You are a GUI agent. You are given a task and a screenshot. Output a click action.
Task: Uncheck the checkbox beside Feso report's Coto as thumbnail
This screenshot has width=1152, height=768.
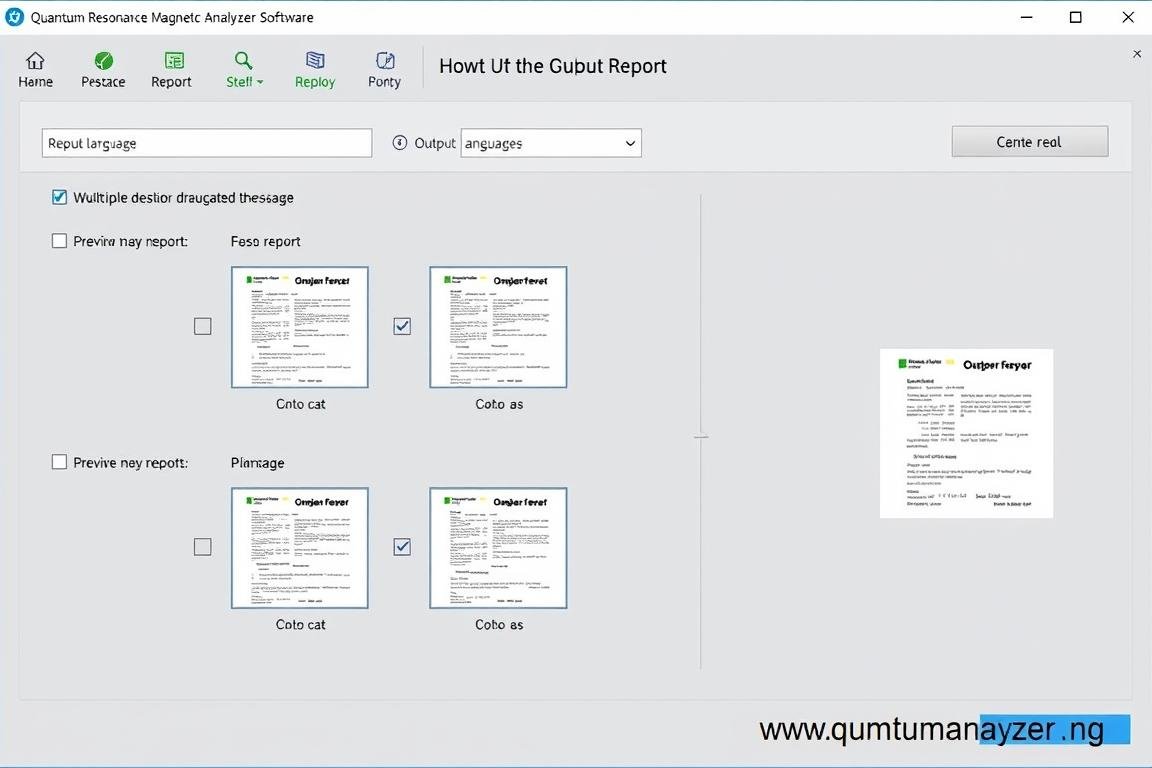click(x=402, y=326)
